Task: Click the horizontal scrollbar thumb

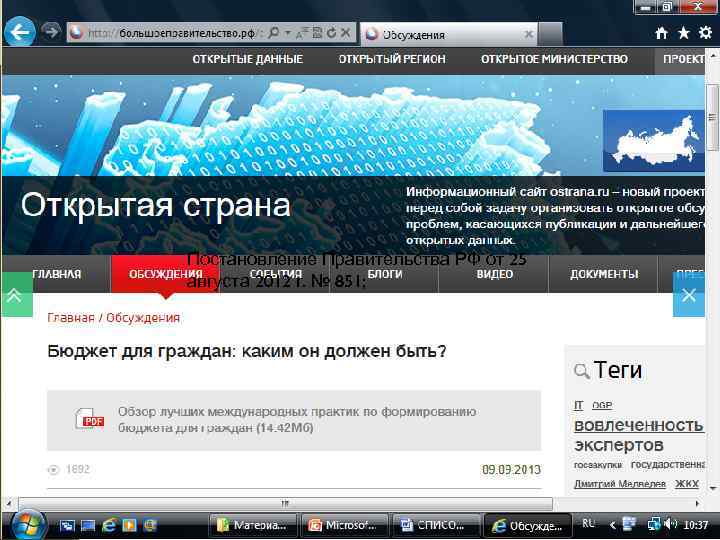Action: tap(285, 504)
